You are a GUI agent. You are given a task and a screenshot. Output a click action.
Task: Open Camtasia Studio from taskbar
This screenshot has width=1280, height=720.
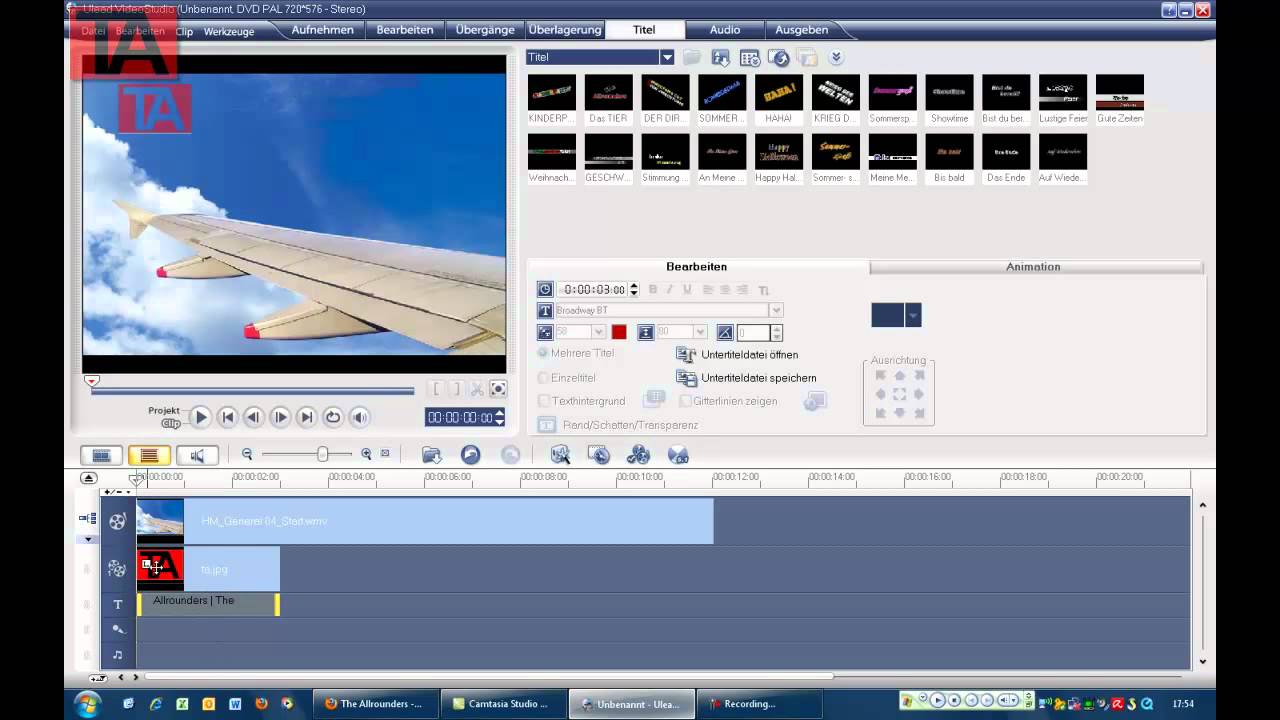506,704
